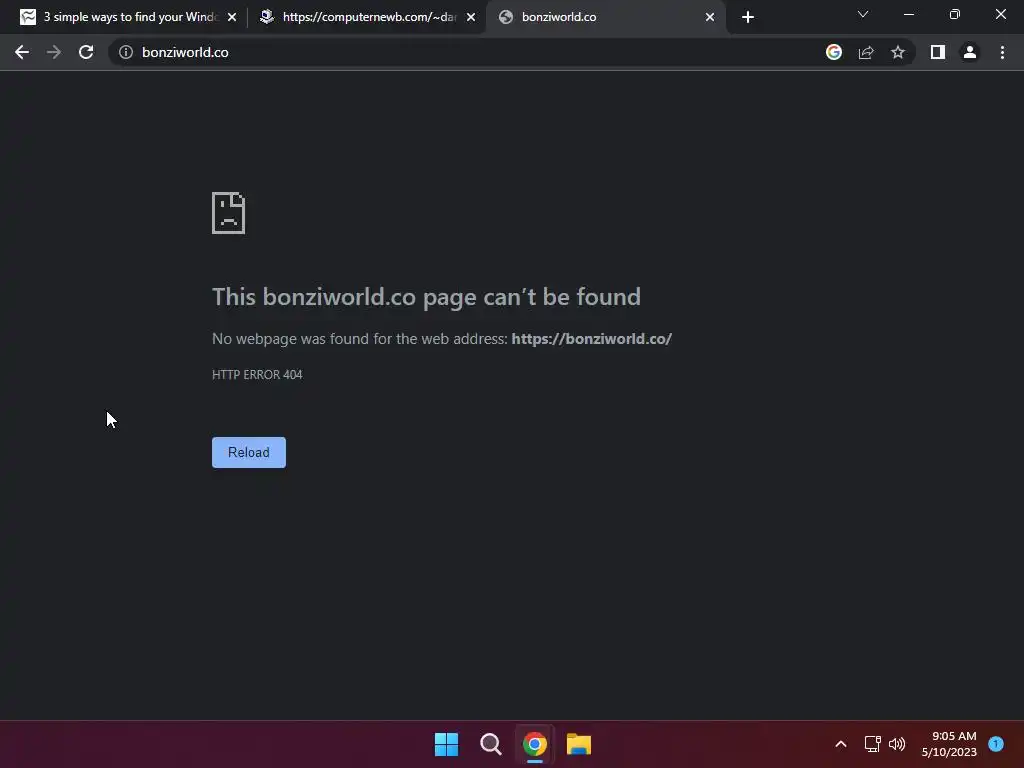
Task: Toggle the Chrome side panel
Action: point(938,52)
